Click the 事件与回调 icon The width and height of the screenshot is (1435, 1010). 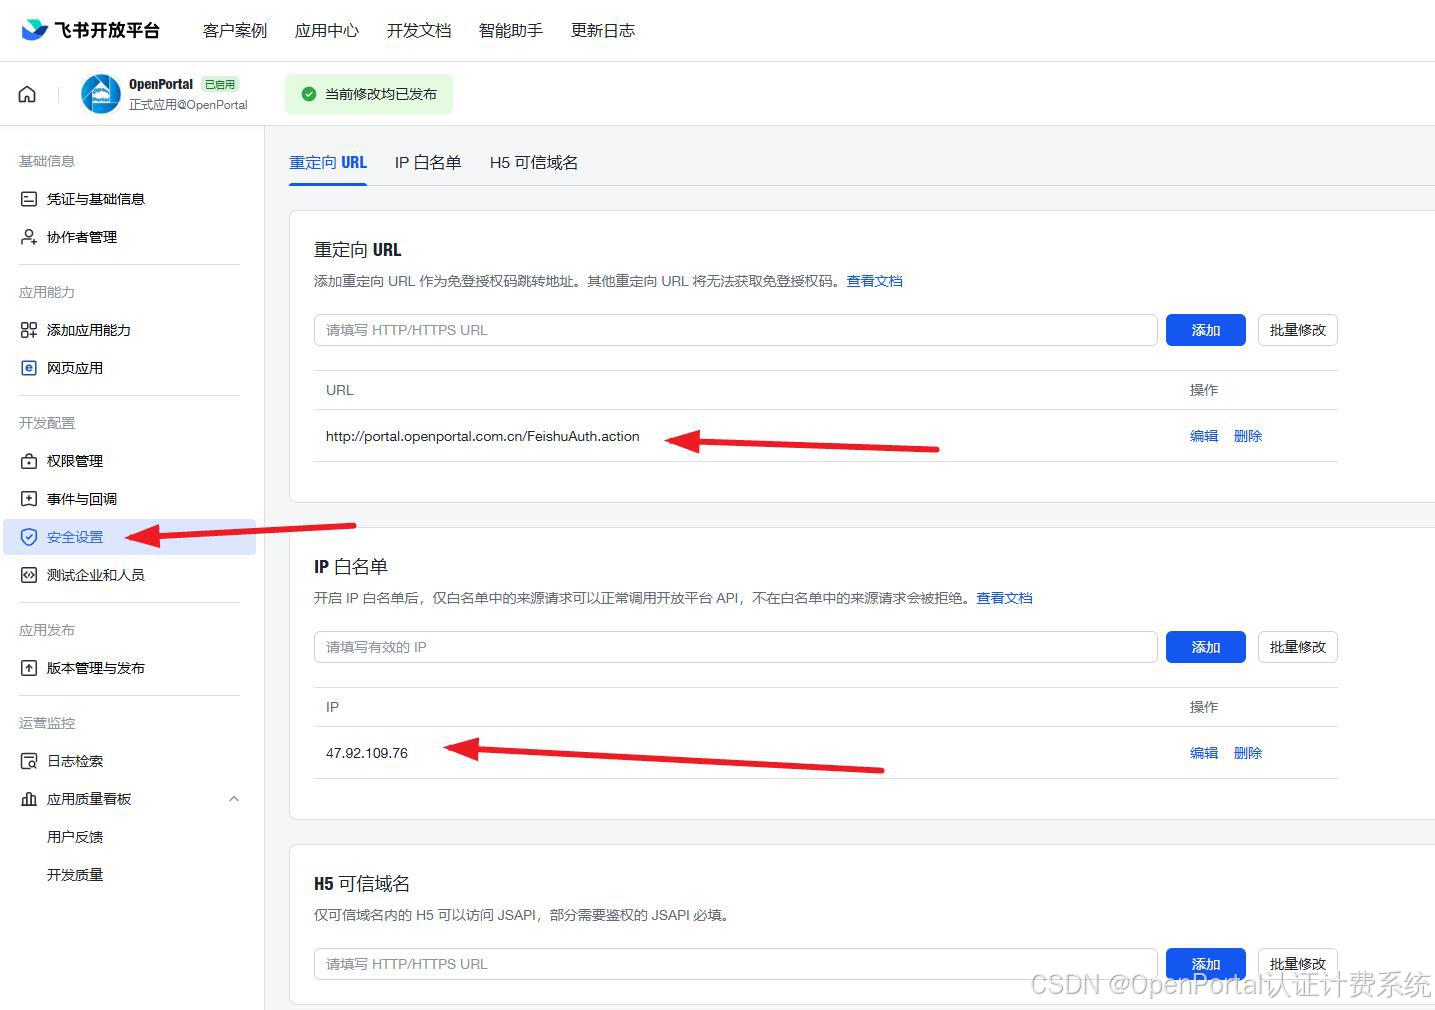point(29,499)
